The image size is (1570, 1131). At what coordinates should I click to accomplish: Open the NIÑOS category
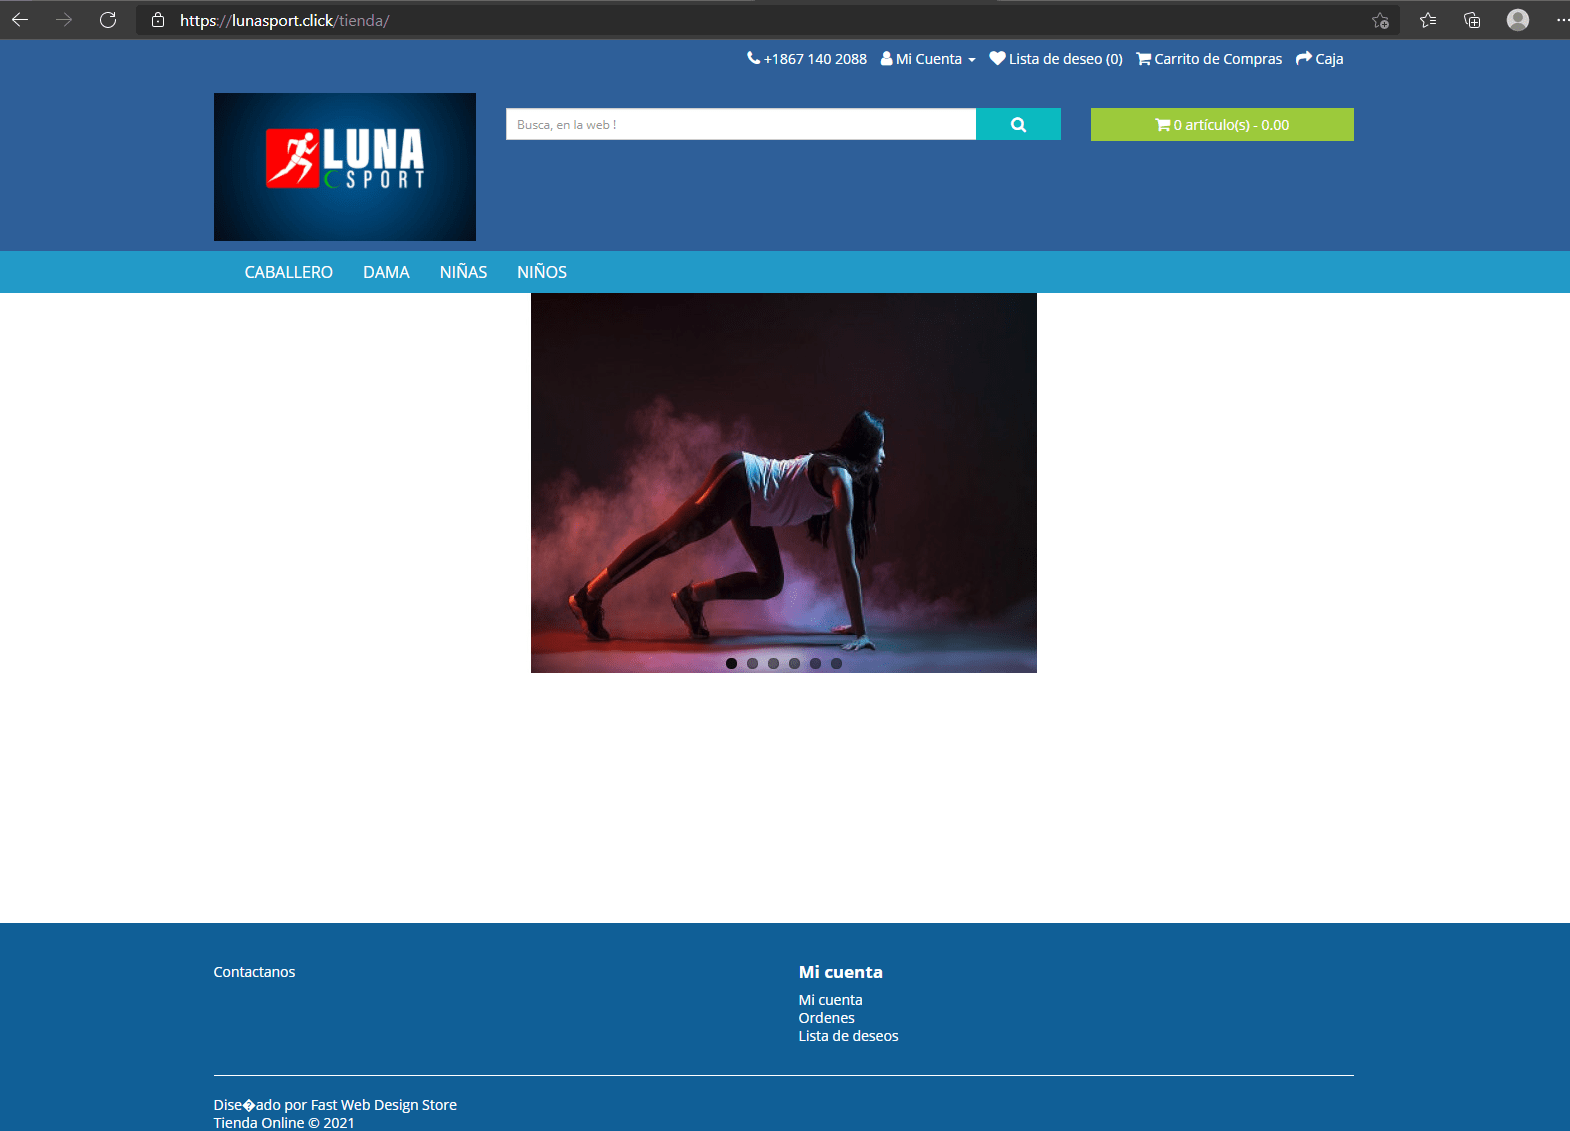click(542, 272)
